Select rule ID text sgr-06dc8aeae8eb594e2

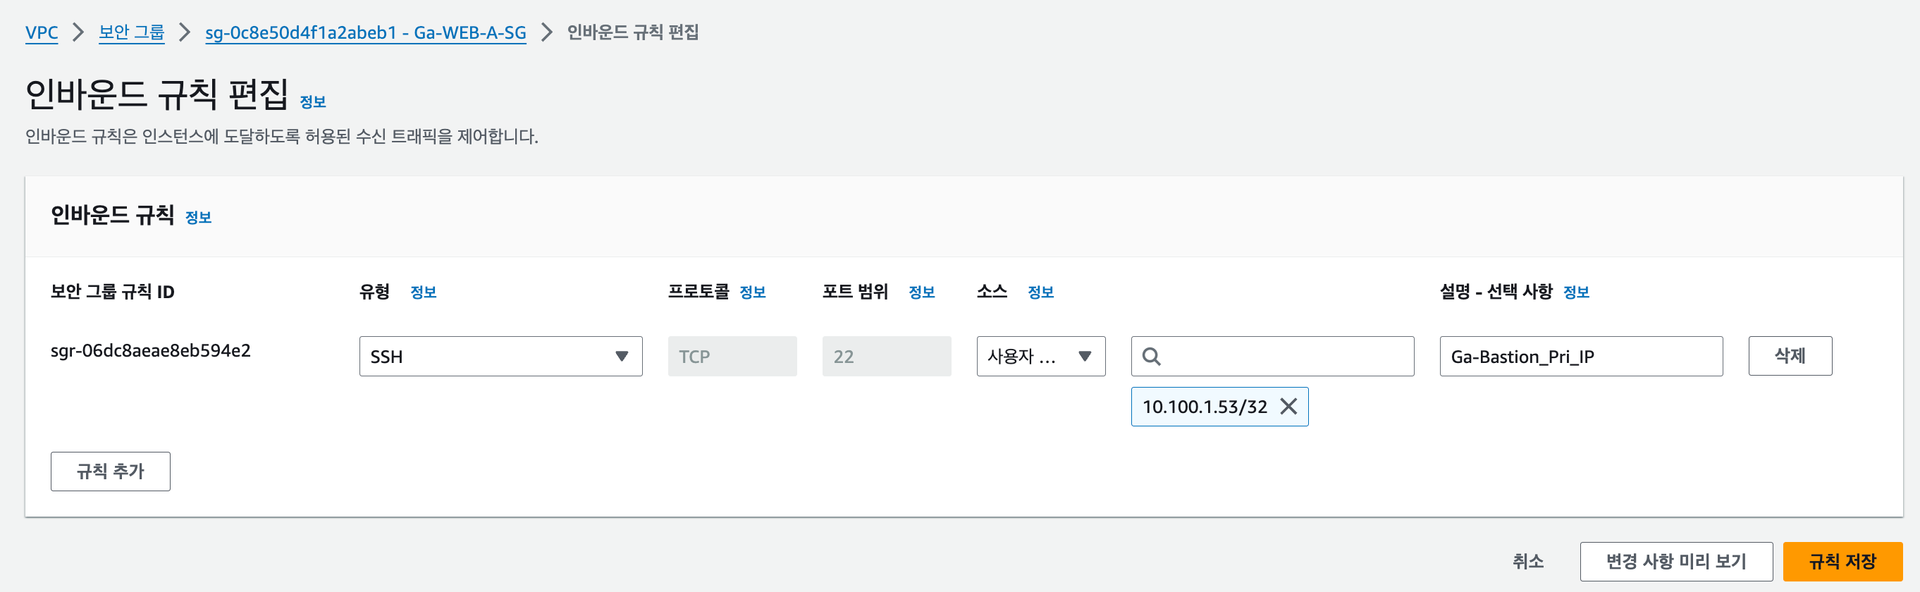tap(150, 351)
